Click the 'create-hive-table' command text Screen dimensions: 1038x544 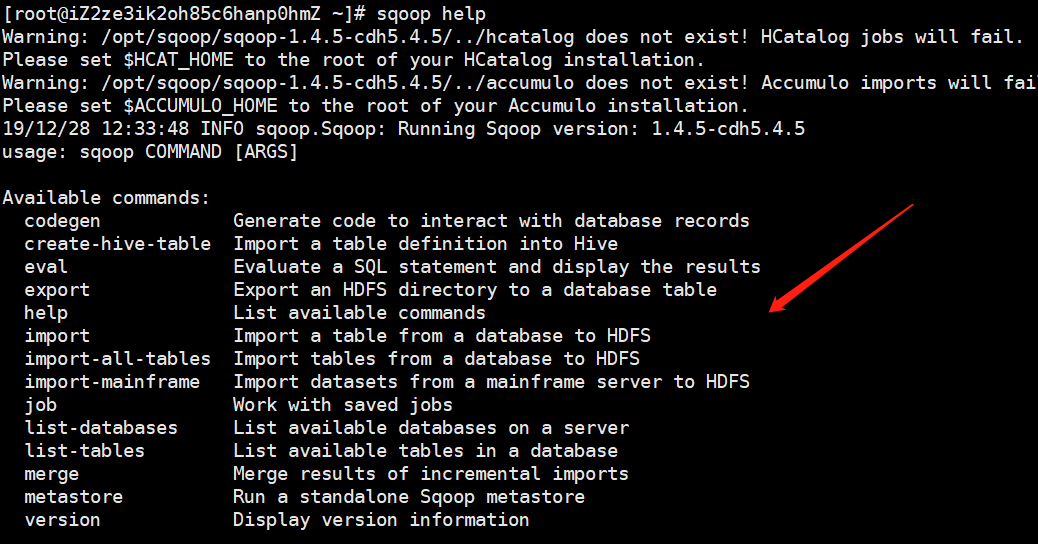118,244
